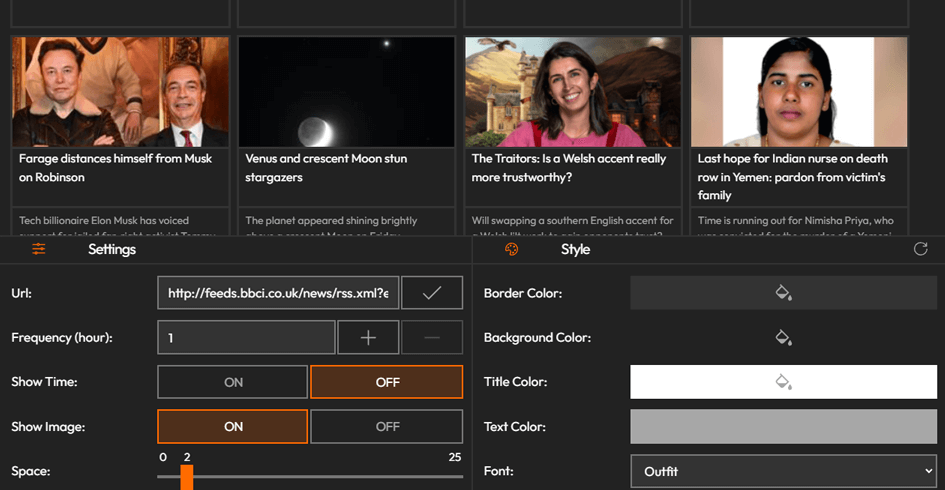This screenshot has width=945, height=490.
Task: Expand the Font dropdown showing Outfit
Action: click(783, 471)
